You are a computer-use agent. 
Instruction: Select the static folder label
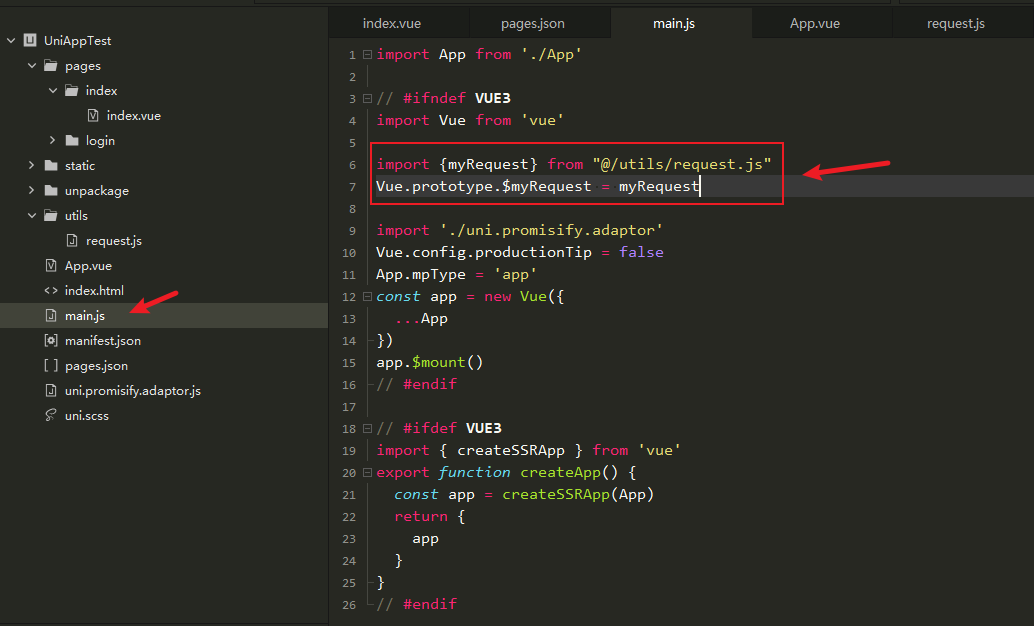(80, 166)
